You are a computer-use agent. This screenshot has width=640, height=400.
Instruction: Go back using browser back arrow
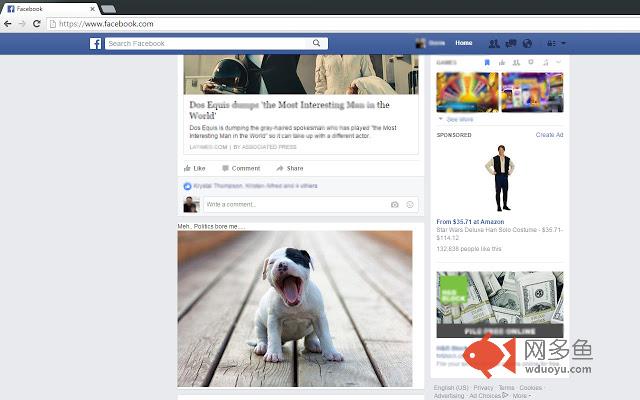point(8,24)
